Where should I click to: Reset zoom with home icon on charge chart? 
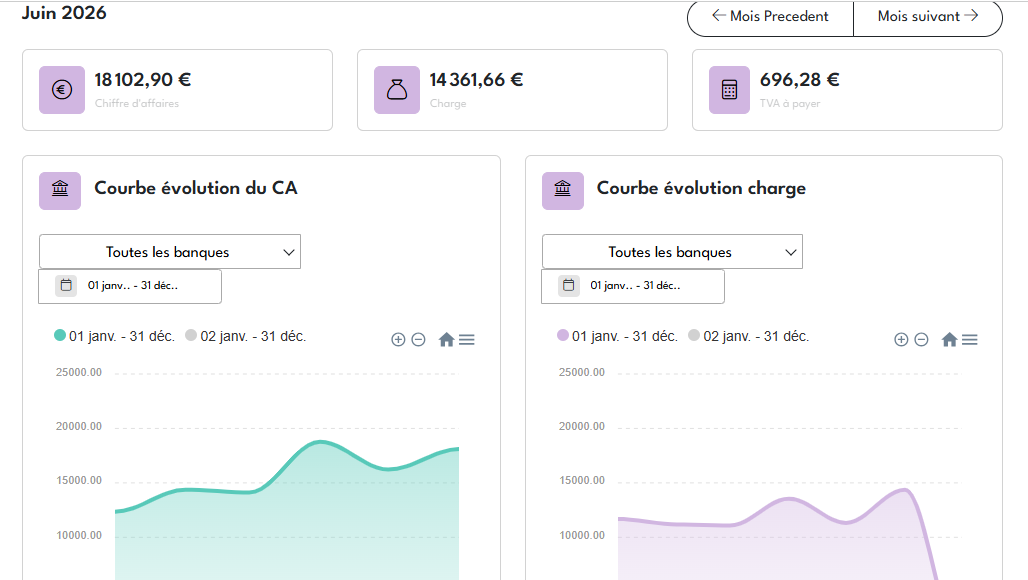pyautogui.click(x=949, y=339)
